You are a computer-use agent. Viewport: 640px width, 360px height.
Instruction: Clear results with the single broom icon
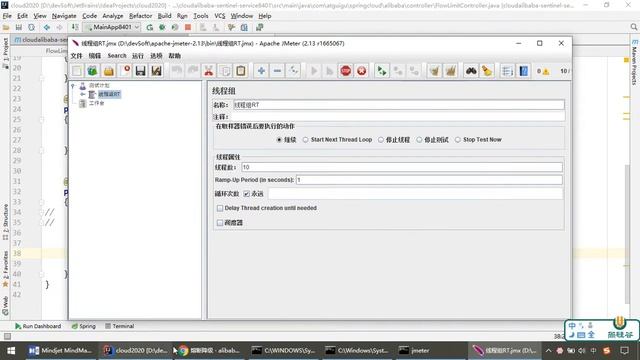point(435,71)
